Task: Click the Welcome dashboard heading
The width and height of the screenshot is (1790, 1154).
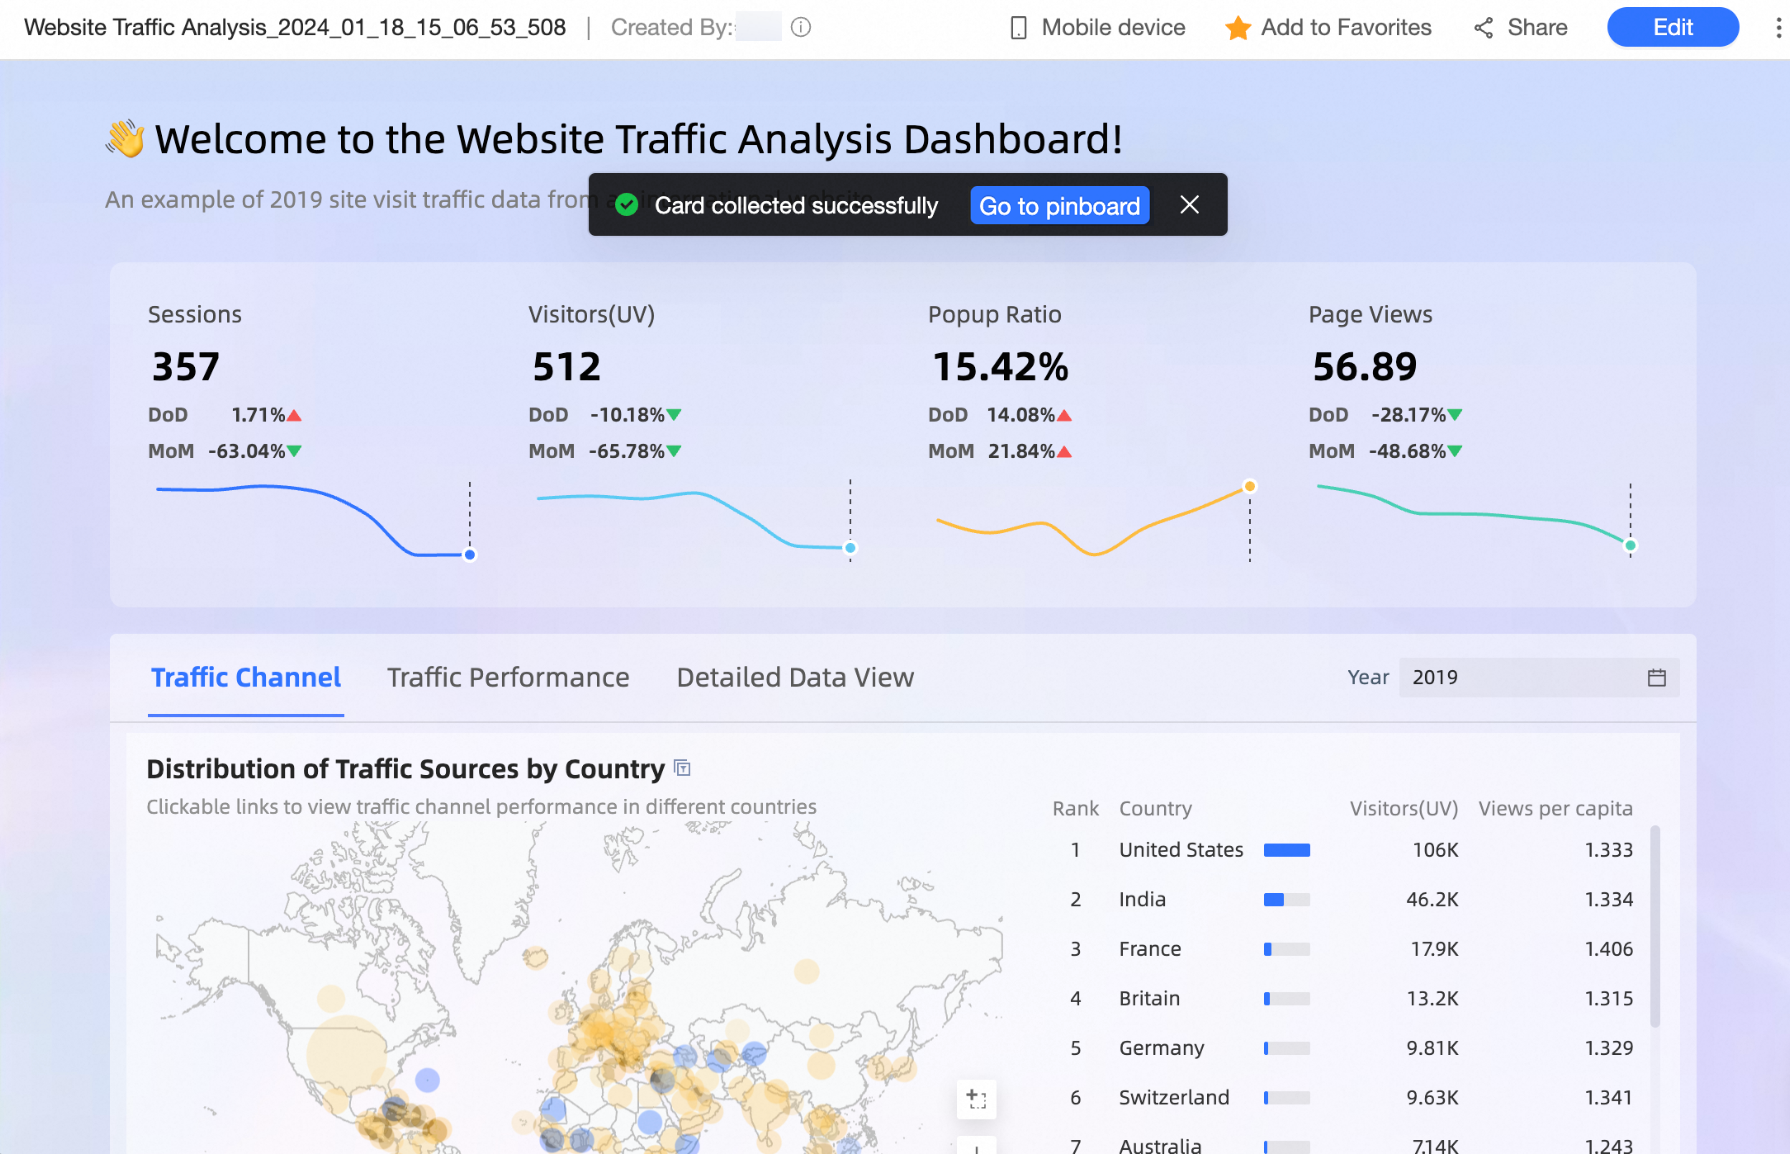Action: (614, 139)
